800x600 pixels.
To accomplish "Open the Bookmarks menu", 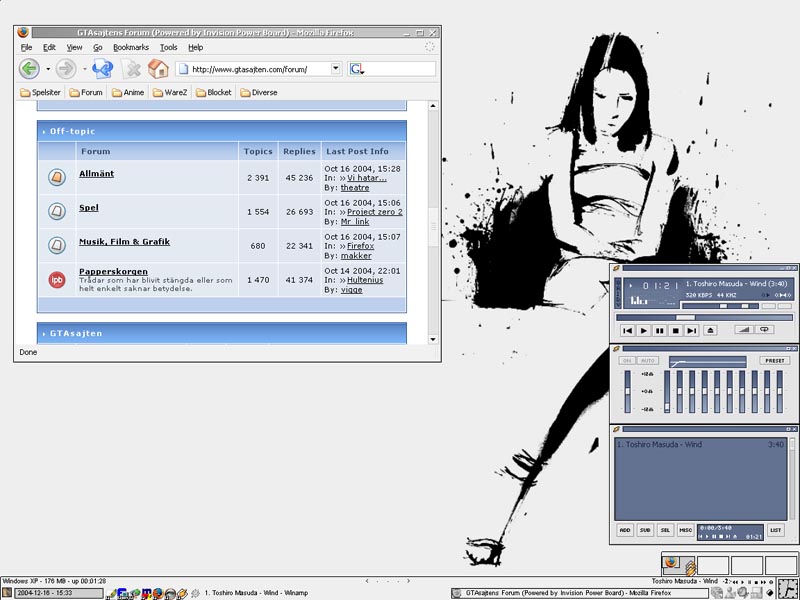I will (x=131, y=47).
